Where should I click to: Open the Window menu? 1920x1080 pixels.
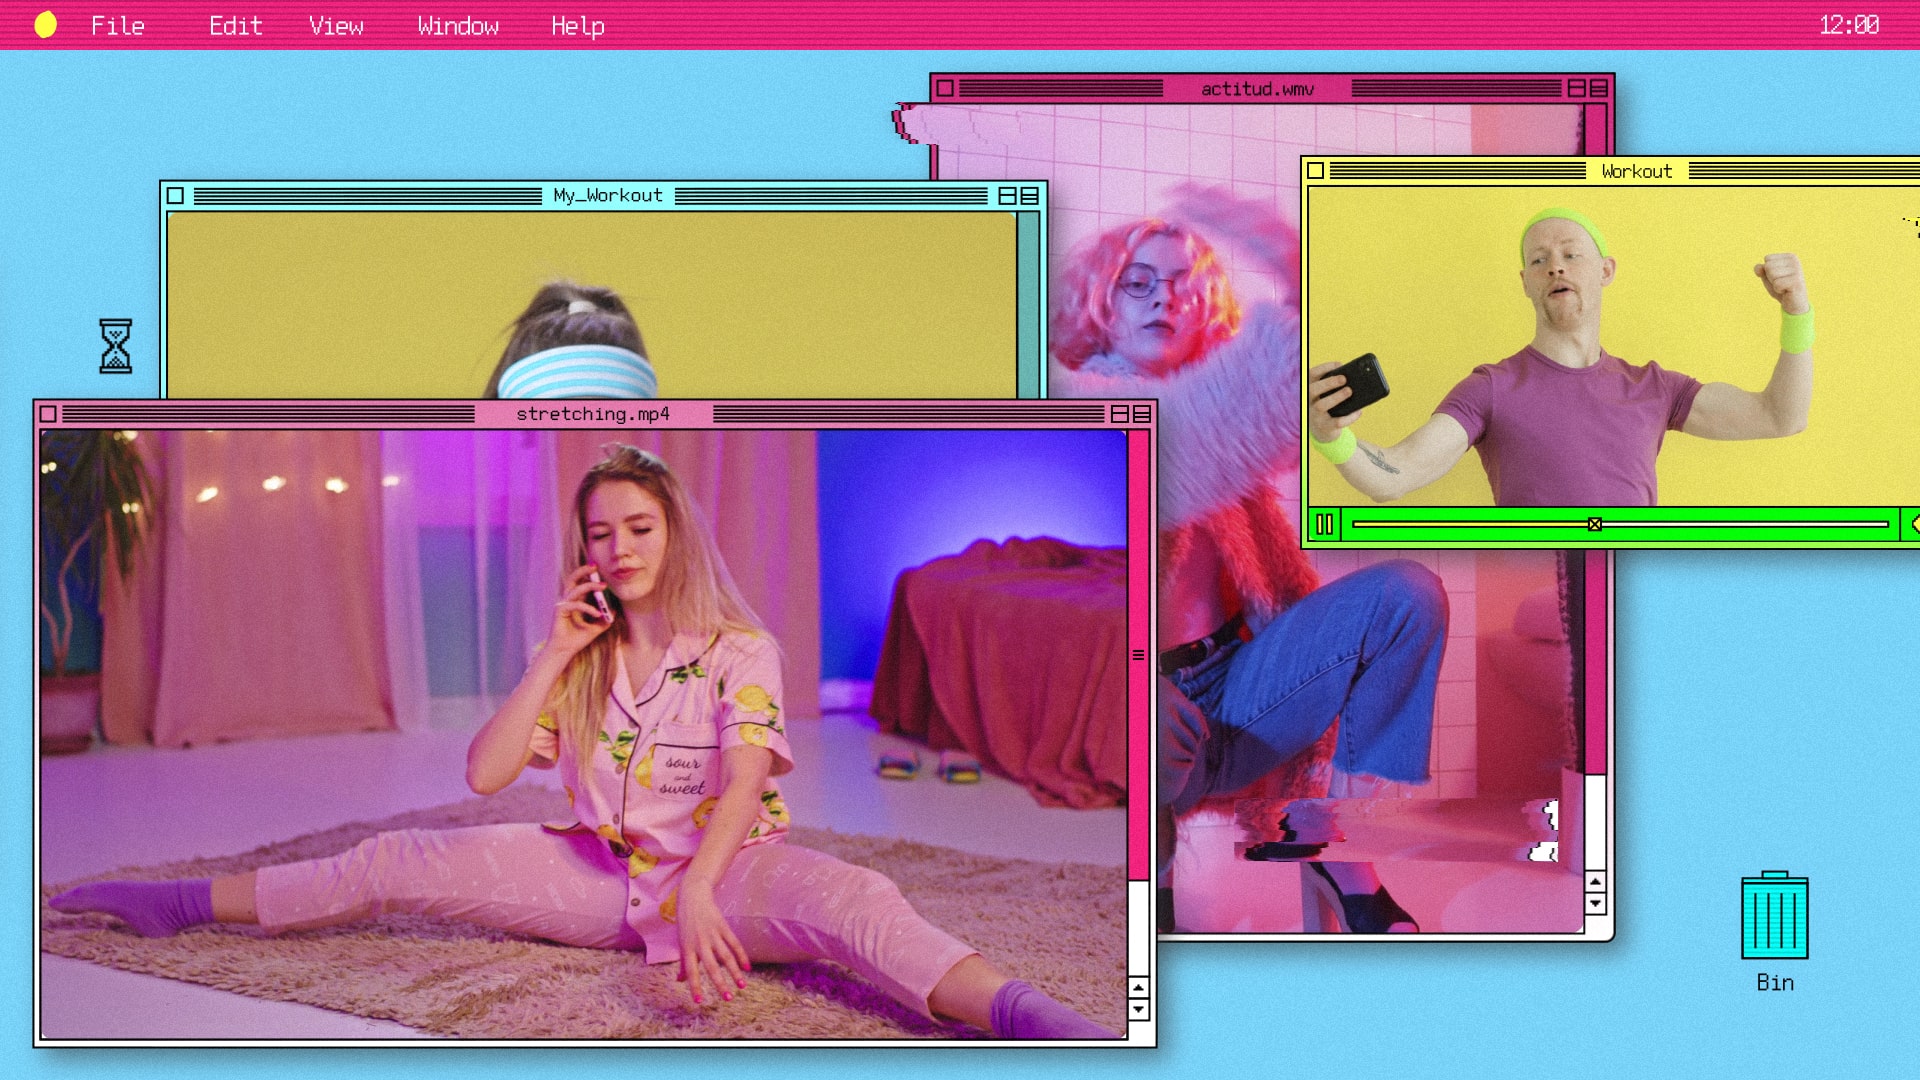click(458, 26)
